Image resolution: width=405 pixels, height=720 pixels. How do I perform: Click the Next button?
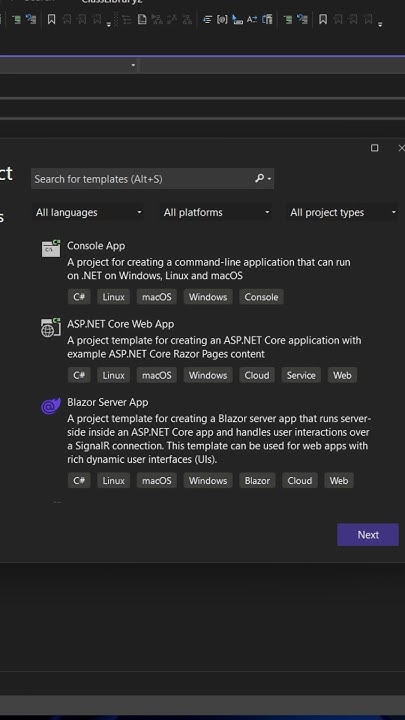point(368,534)
